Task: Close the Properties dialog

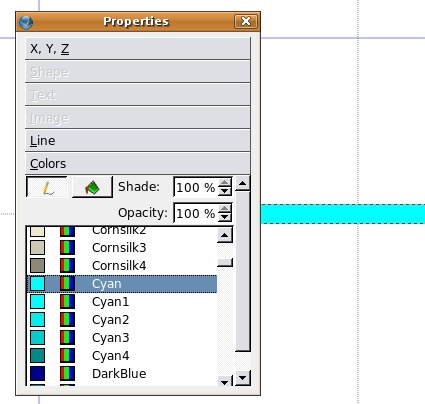Action: click(x=246, y=21)
